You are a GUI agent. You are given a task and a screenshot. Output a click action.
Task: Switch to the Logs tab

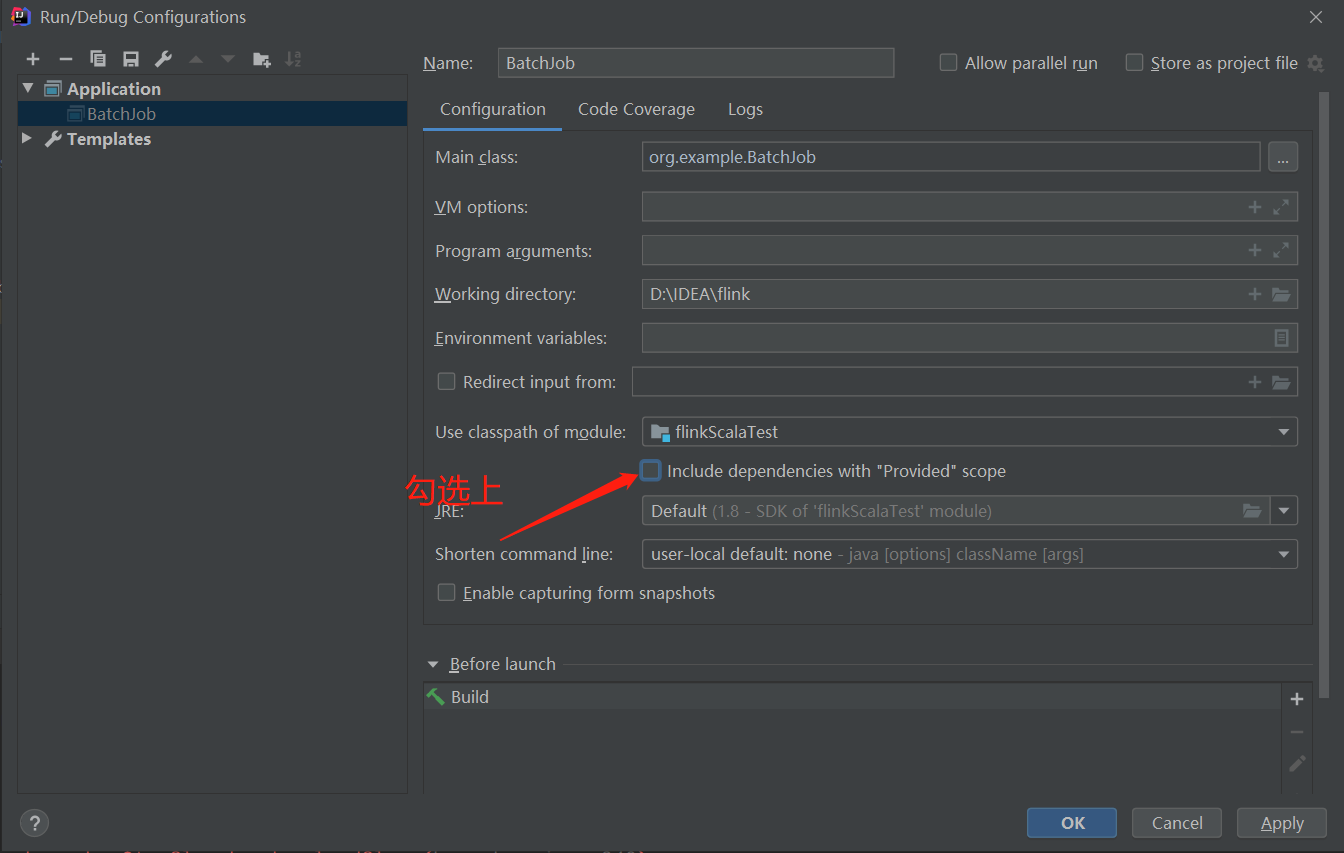tap(745, 109)
